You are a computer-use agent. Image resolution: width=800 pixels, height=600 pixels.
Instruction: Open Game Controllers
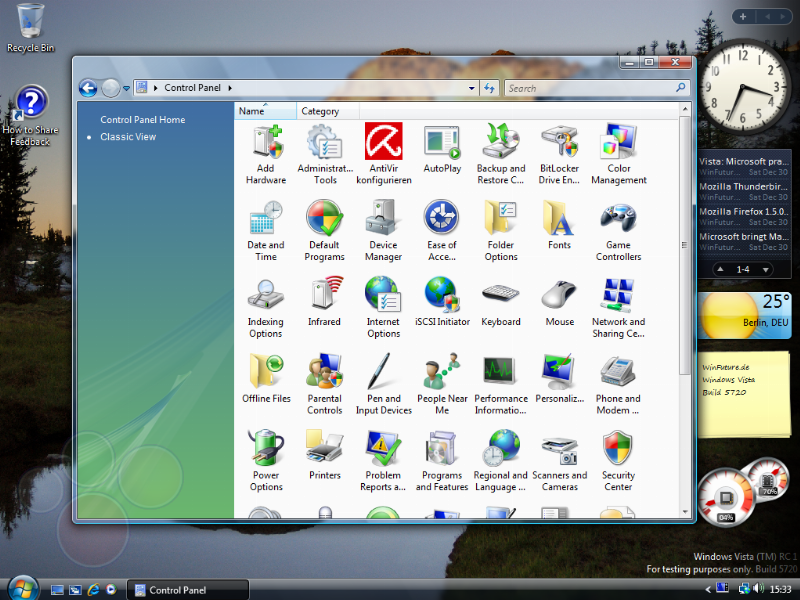pyautogui.click(x=618, y=231)
